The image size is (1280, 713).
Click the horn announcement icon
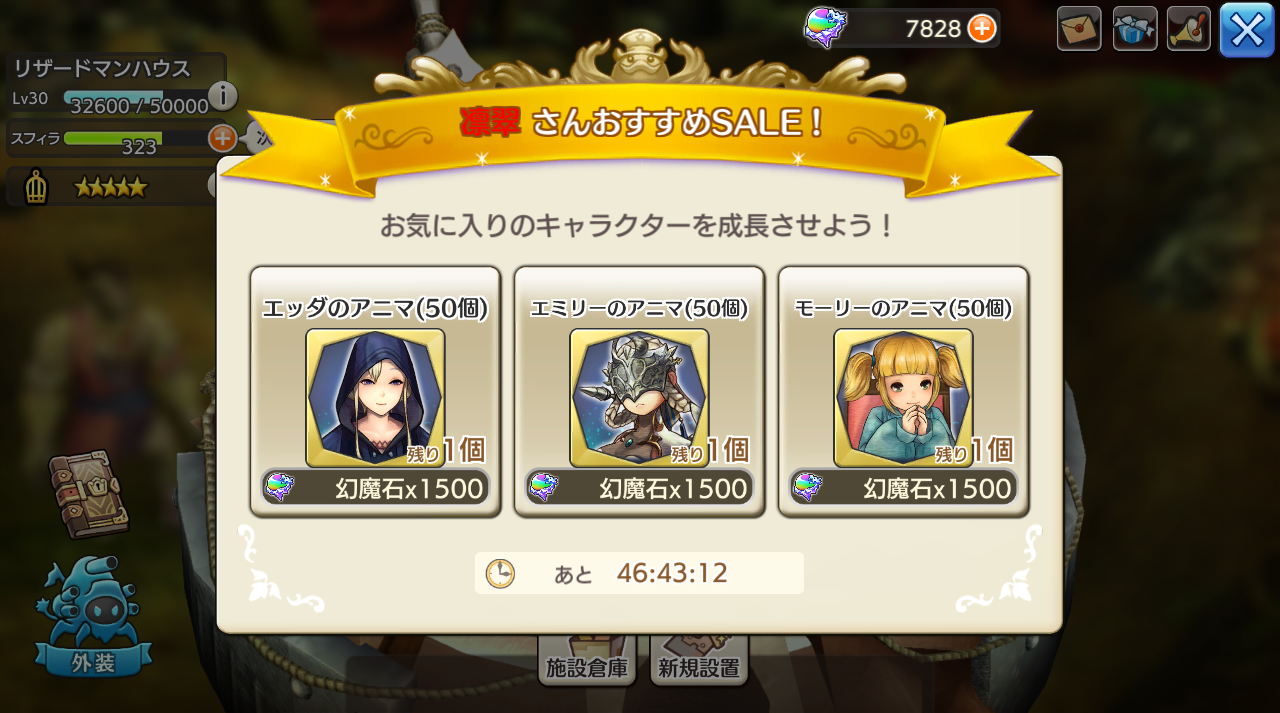[1189, 28]
